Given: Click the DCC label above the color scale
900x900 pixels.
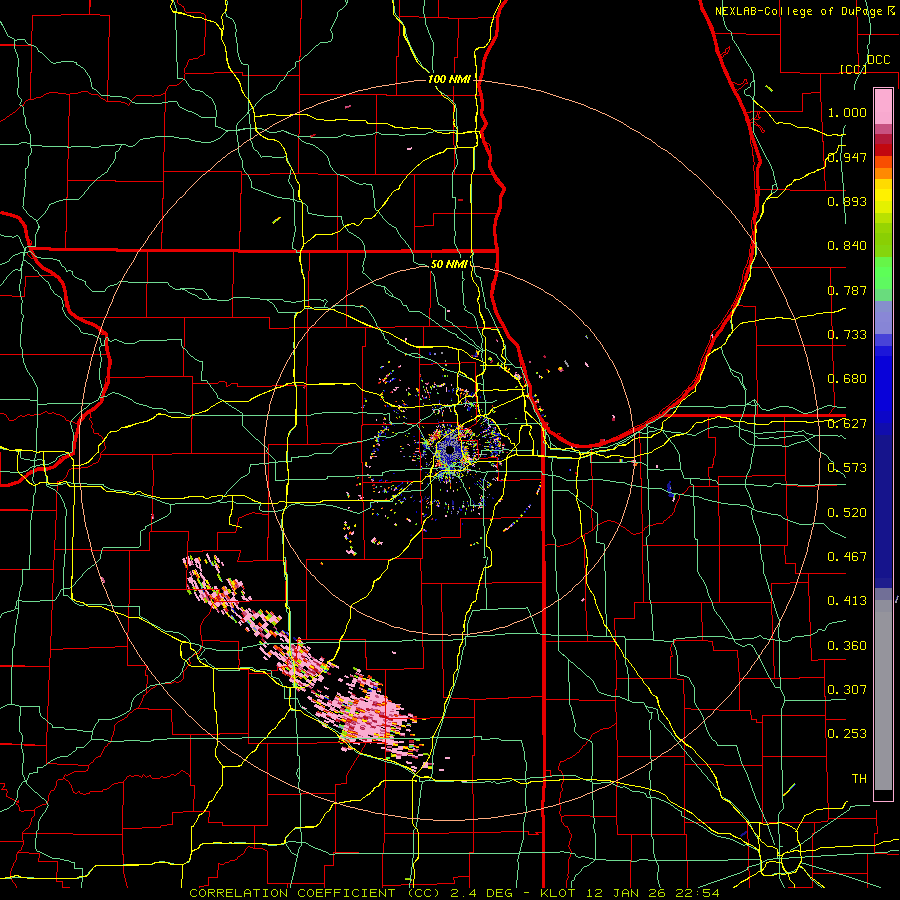Looking at the screenshot, I should pos(878,60).
